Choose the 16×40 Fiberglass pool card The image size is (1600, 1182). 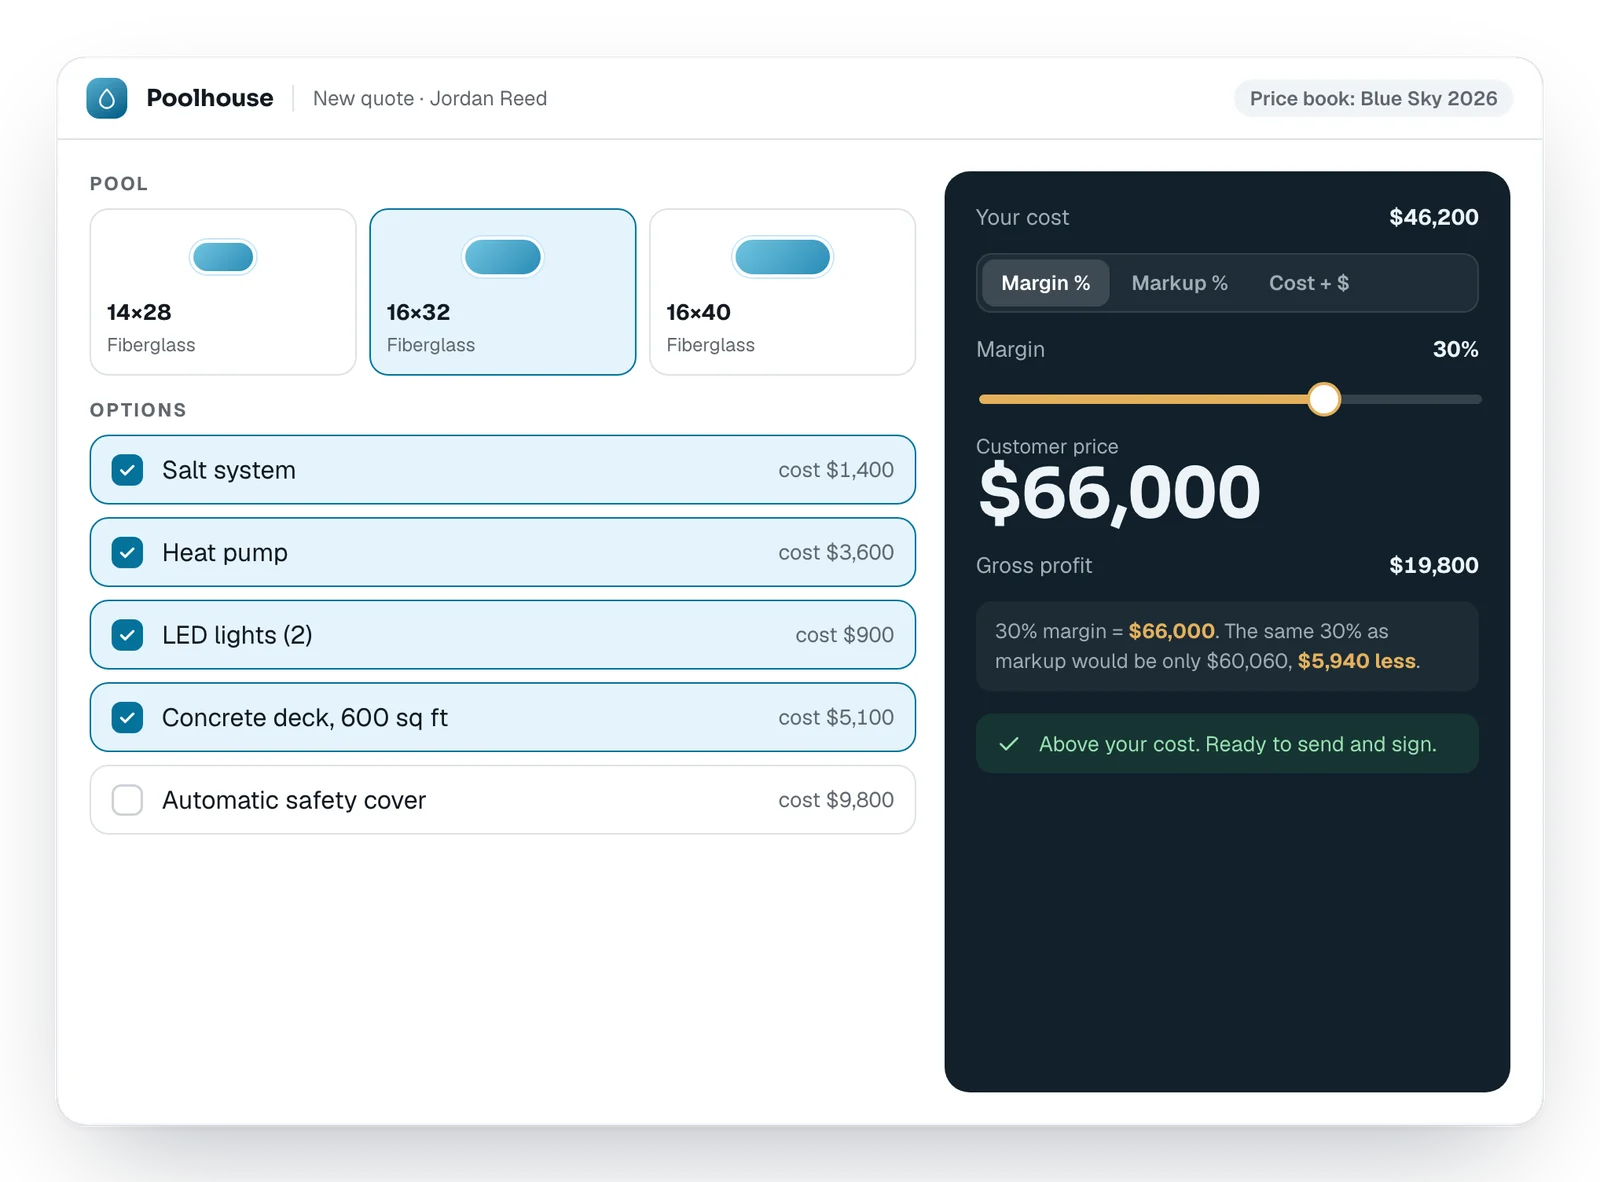(783, 292)
